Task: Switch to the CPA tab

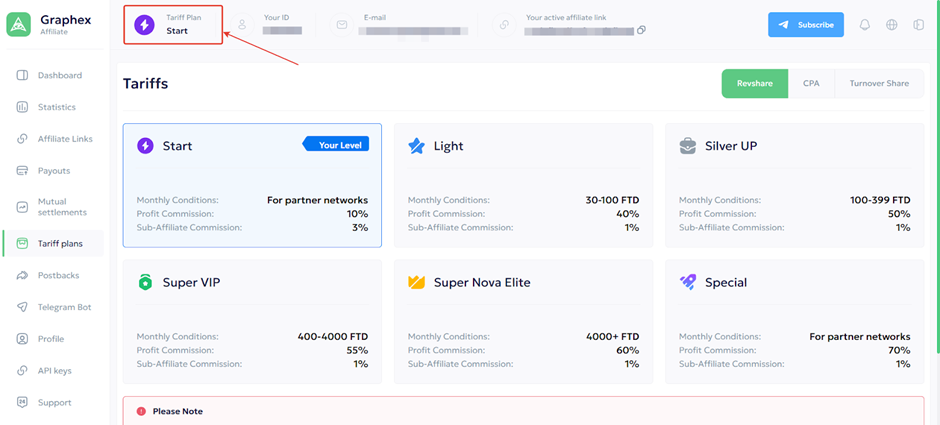Action: pyautogui.click(x=811, y=84)
